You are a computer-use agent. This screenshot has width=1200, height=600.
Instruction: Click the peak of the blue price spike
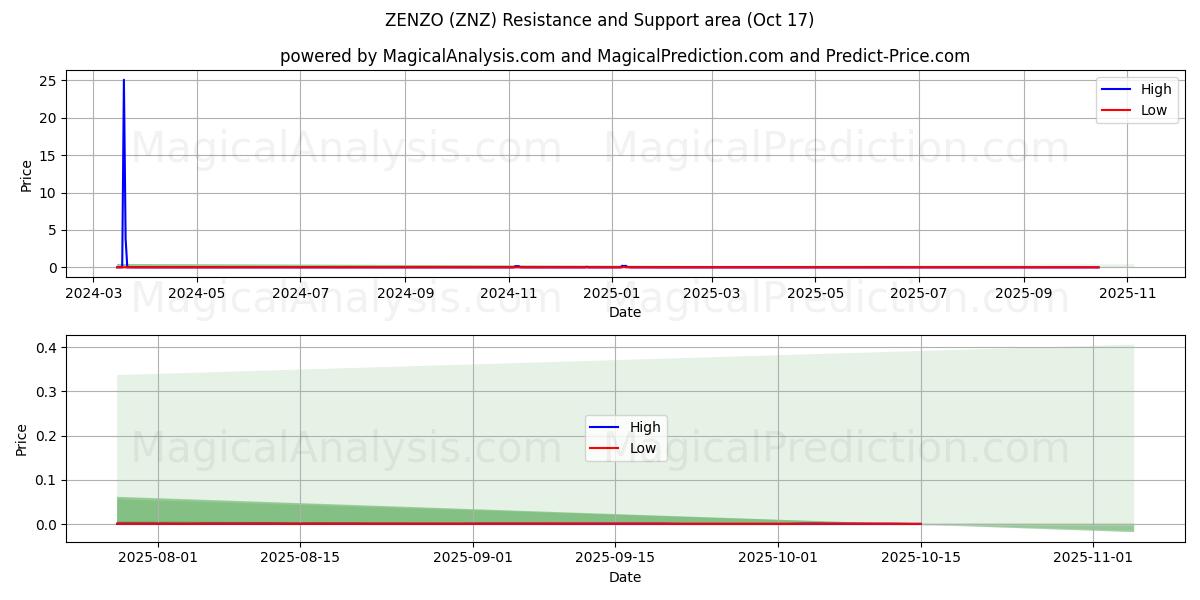(124, 81)
